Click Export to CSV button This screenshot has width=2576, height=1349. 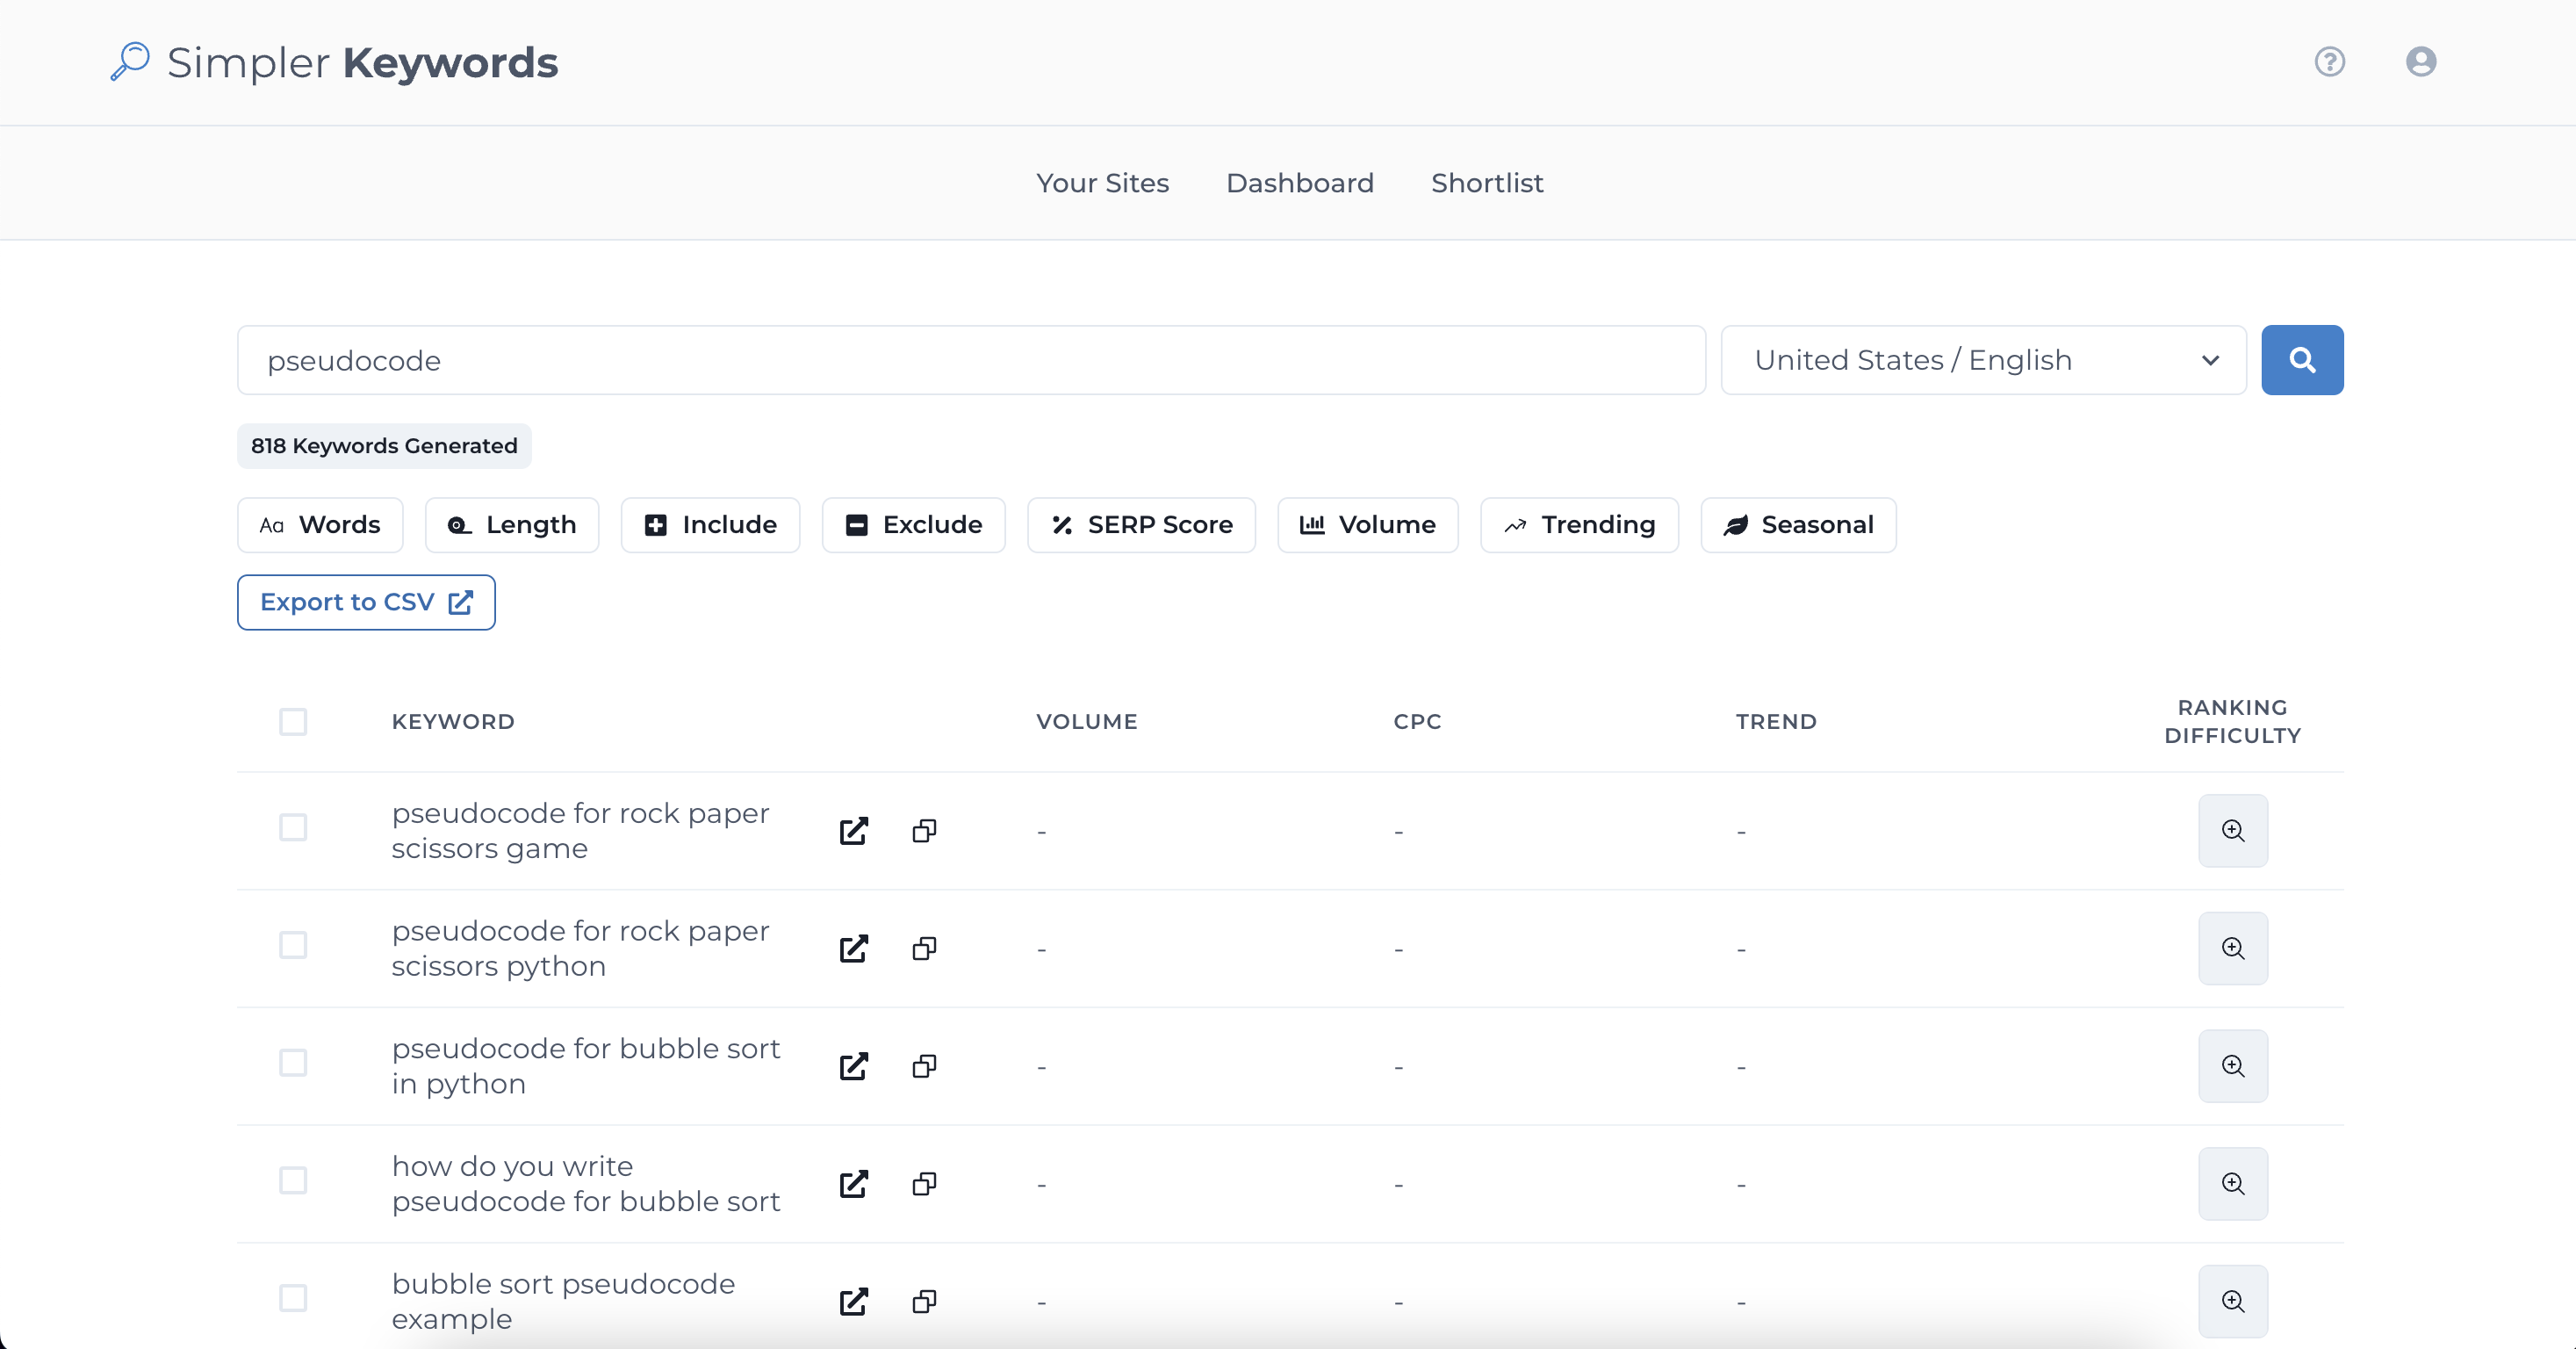[366, 602]
